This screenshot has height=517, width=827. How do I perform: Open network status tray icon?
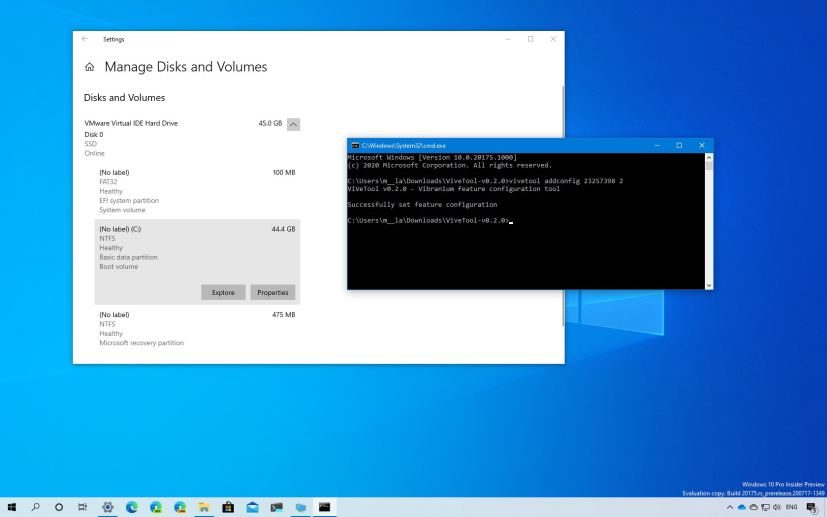click(x=765, y=508)
